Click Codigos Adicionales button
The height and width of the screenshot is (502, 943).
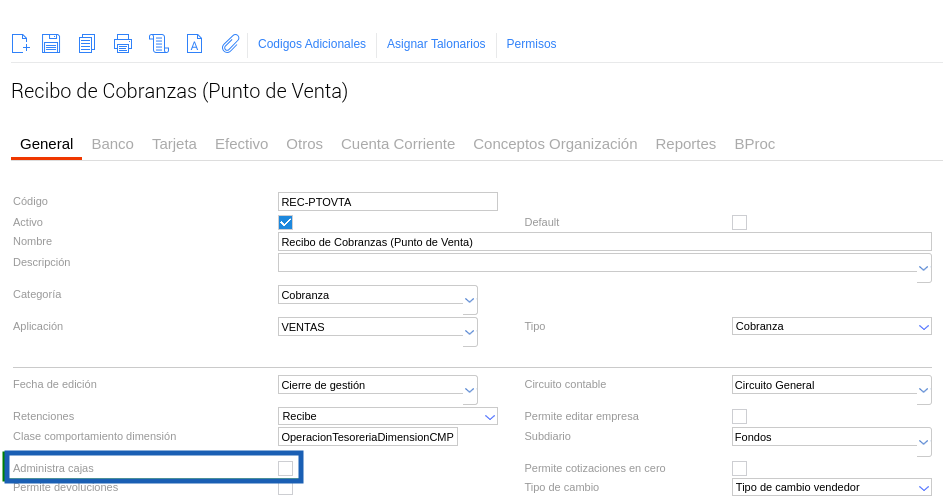tap(312, 44)
